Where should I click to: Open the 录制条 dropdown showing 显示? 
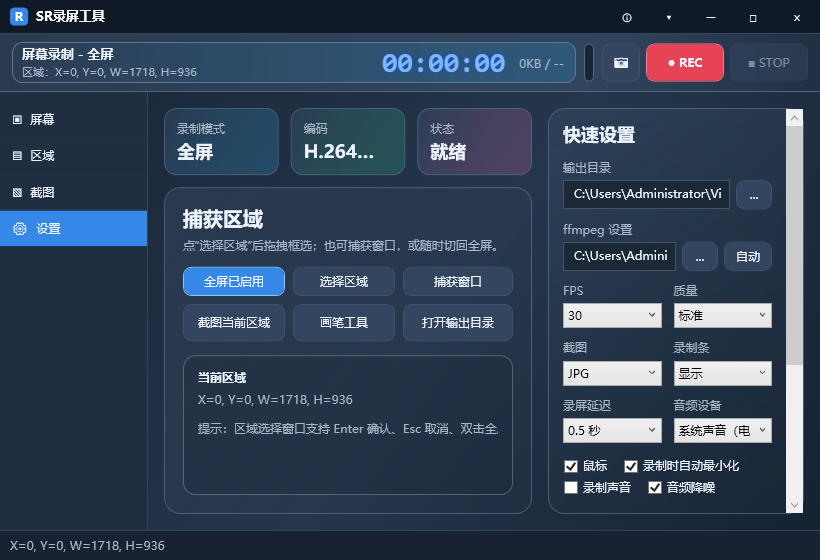point(722,373)
